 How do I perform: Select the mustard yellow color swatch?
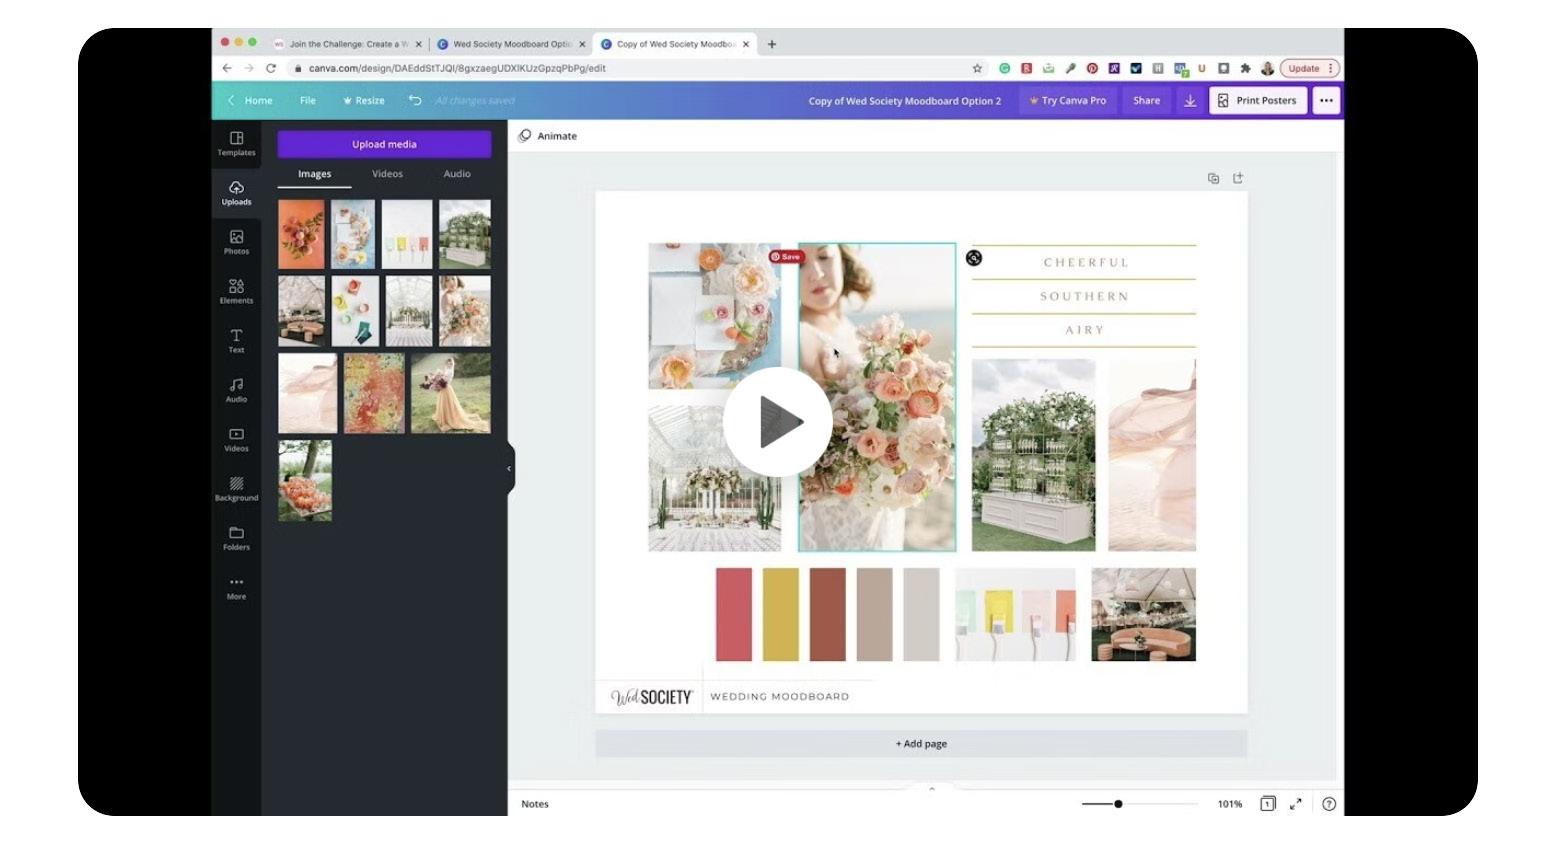pyautogui.click(x=781, y=614)
